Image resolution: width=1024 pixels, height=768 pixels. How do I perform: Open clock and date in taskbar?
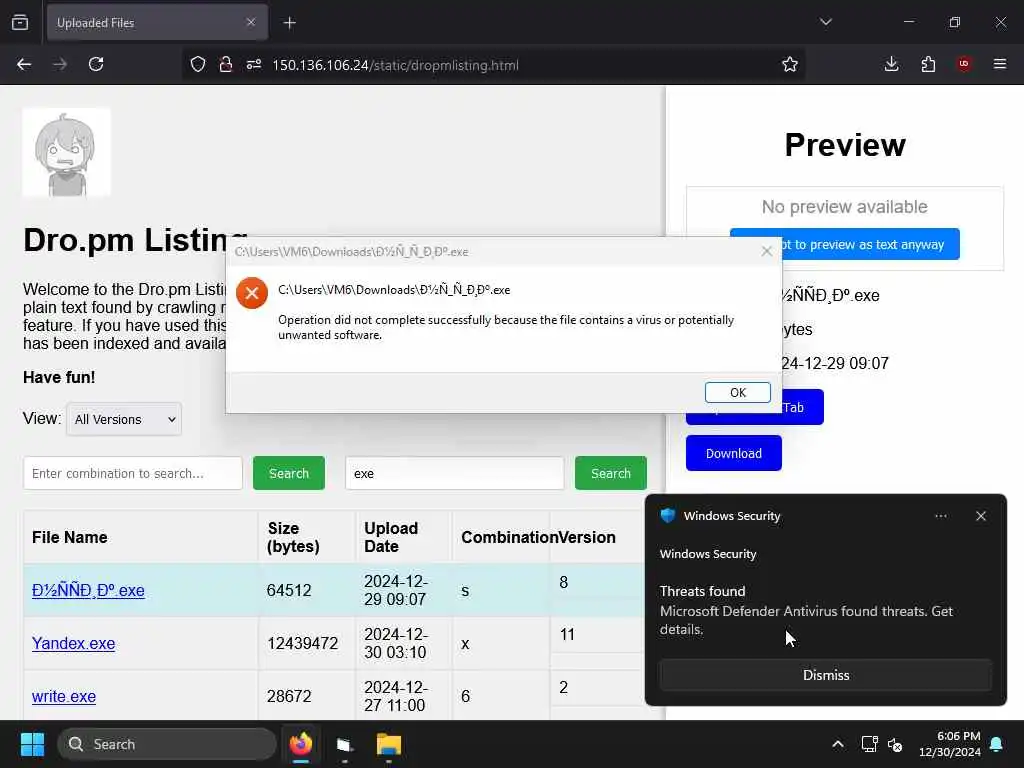click(x=949, y=744)
